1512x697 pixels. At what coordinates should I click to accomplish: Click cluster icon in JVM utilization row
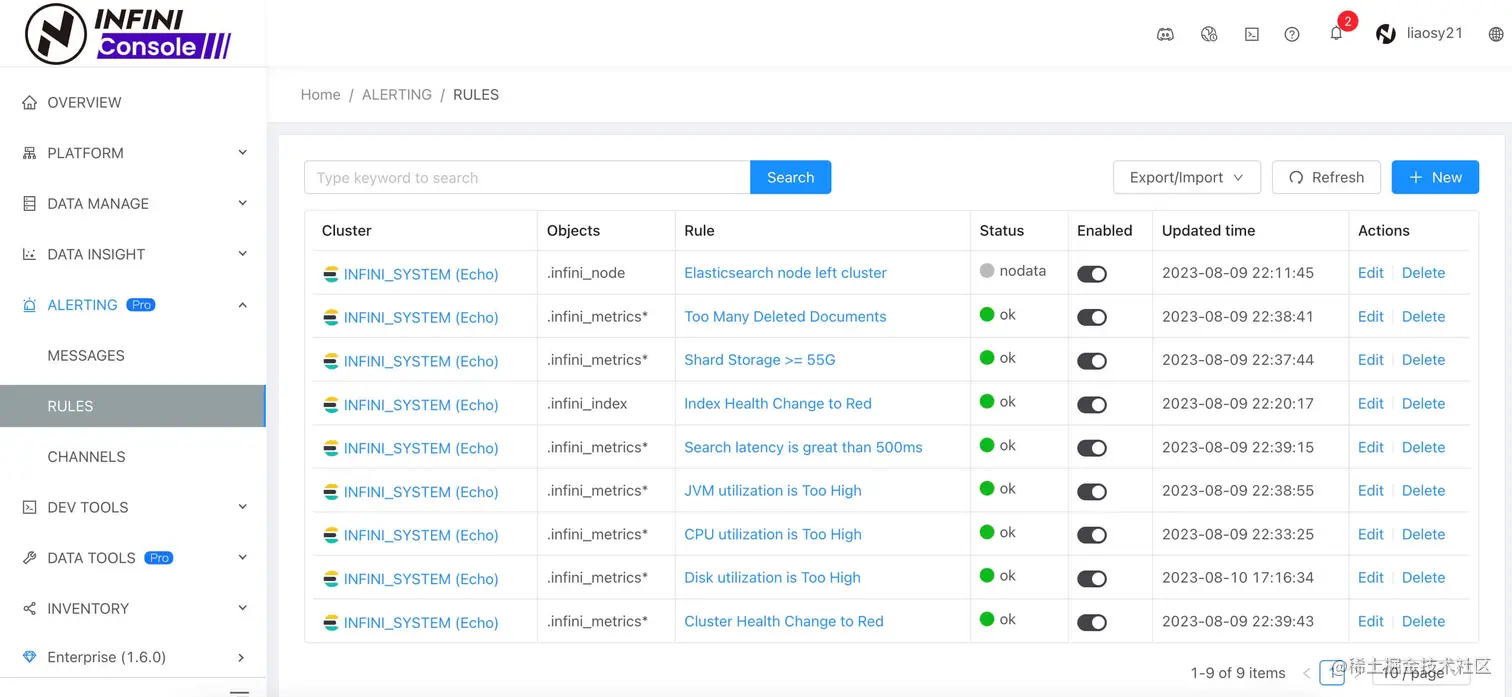pyautogui.click(x=331, y=491)
